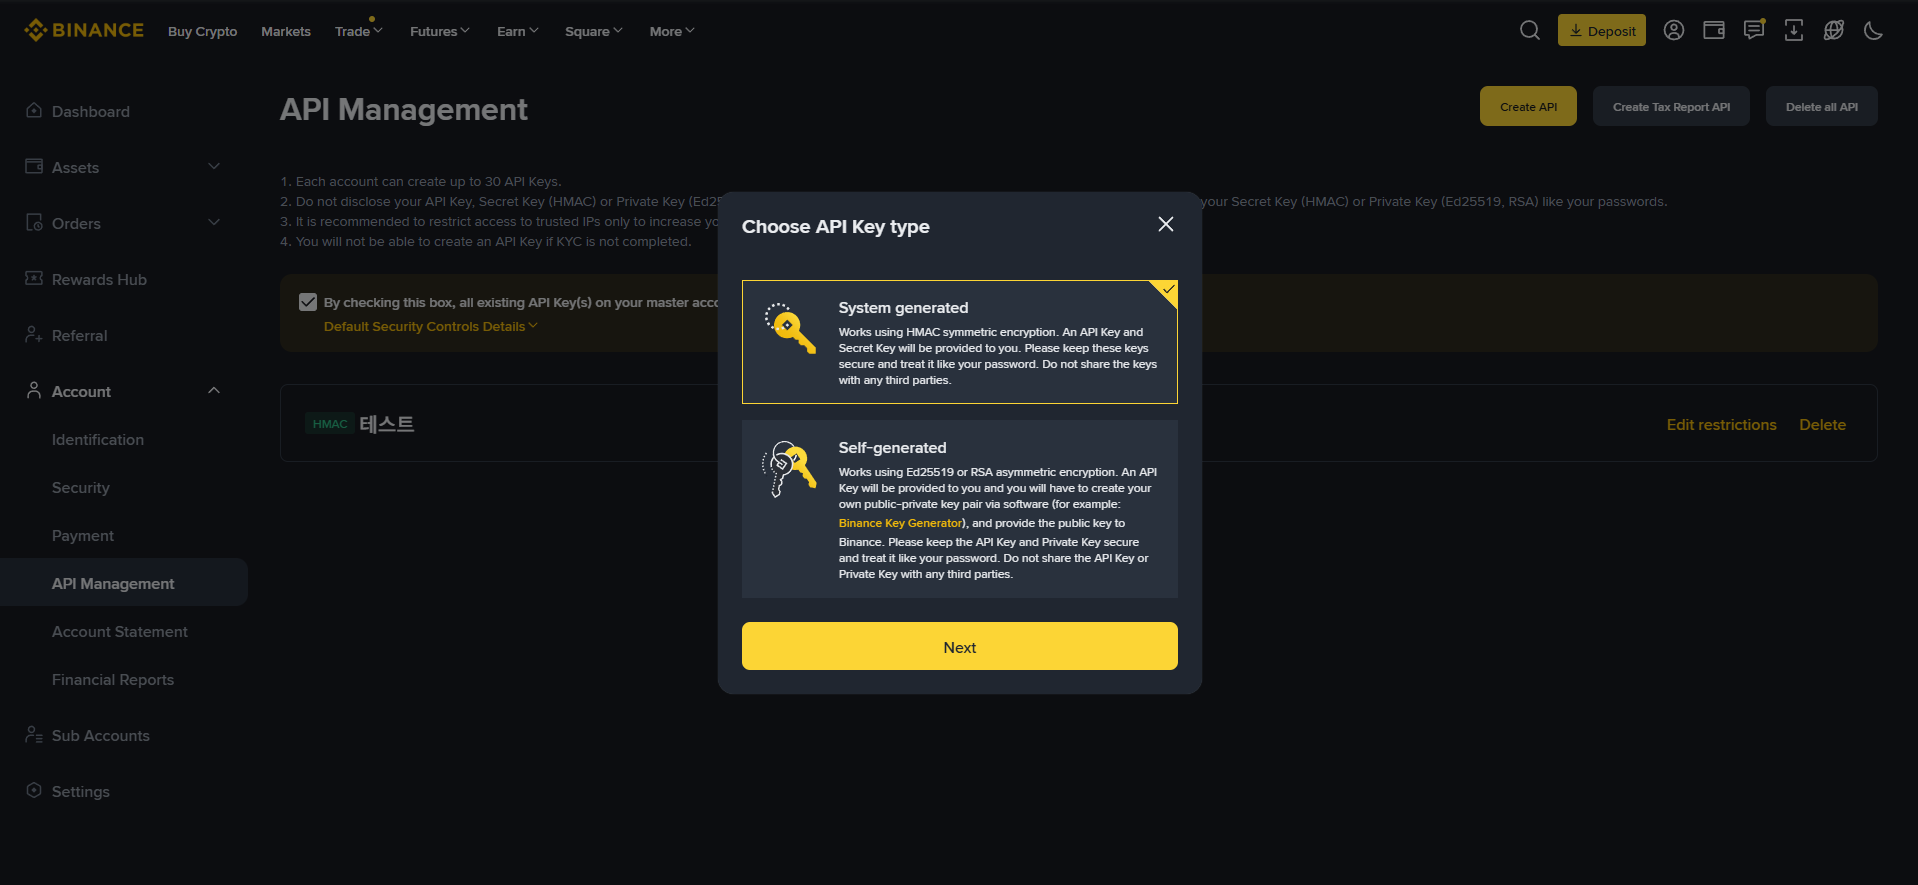Open the Futures dropdown menu
This screenshot has height=885, width=1918.
coord(440,31)
